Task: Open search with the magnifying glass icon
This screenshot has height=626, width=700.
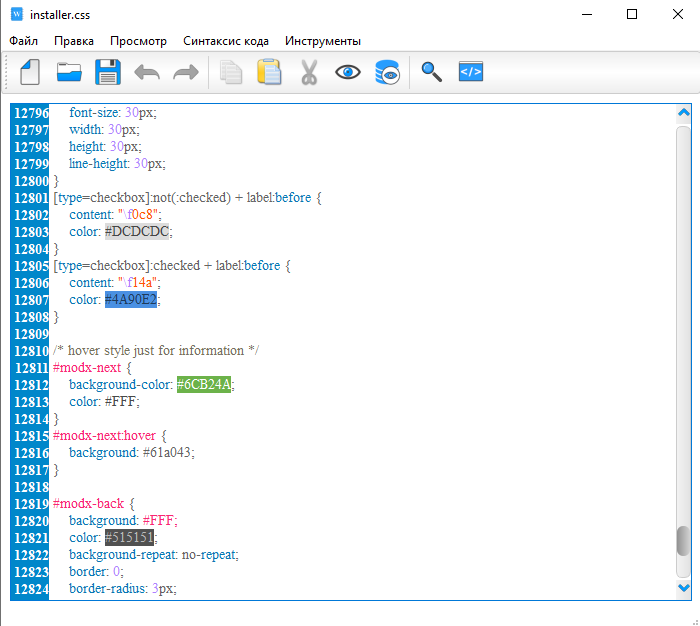Action: [431, 72]
